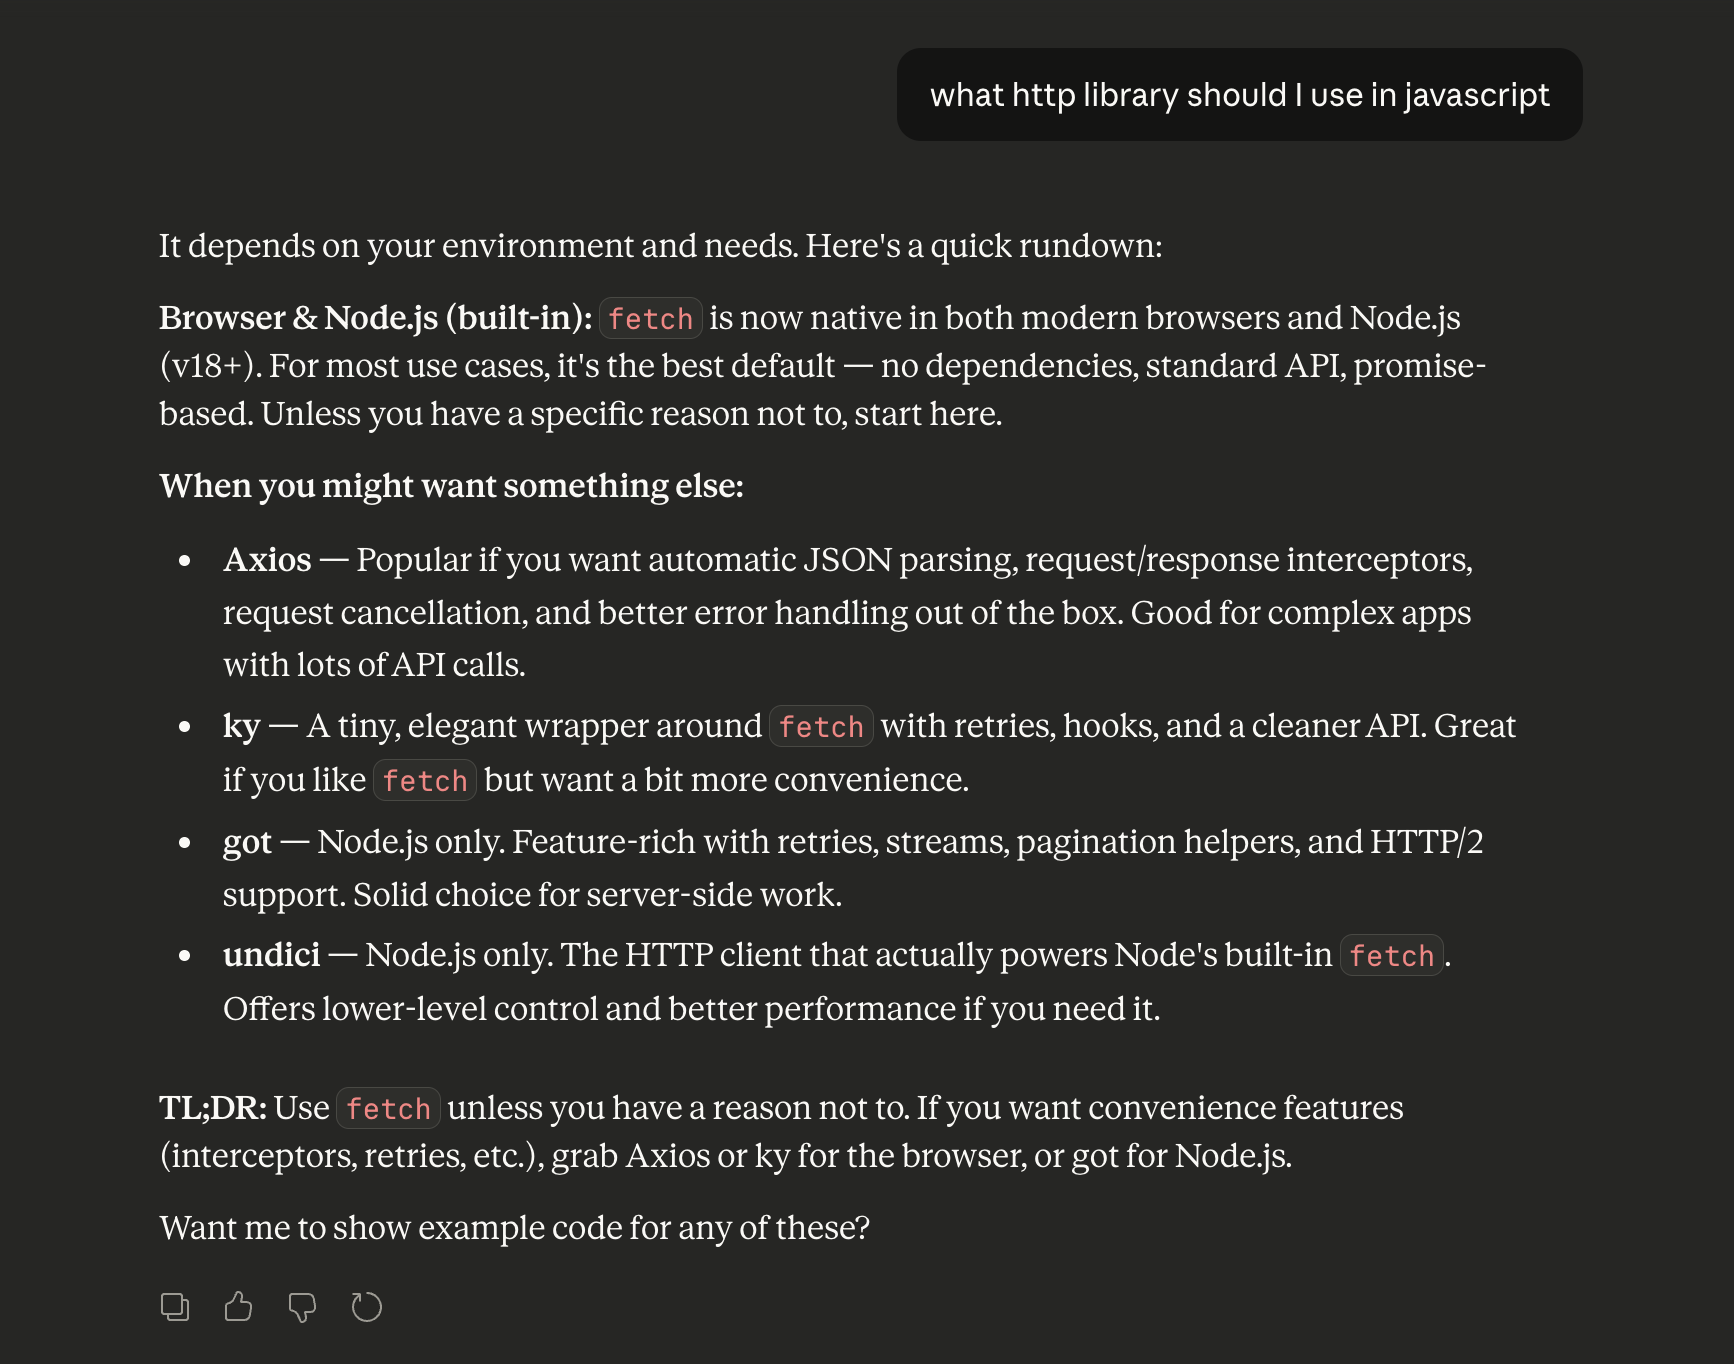
Task: Retry the response with the regenerate icon
Action: coord(366,1307)
